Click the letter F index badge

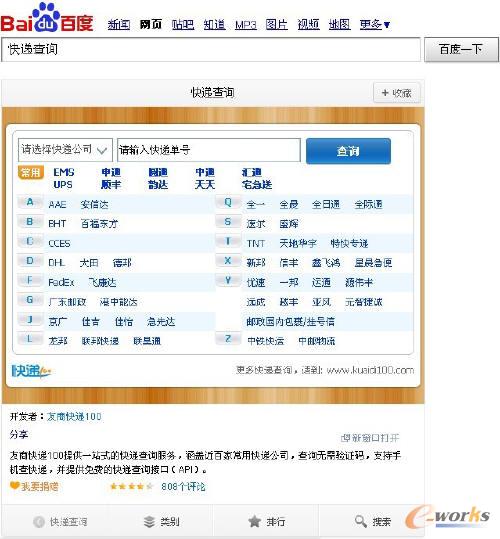tap(30, 280)
